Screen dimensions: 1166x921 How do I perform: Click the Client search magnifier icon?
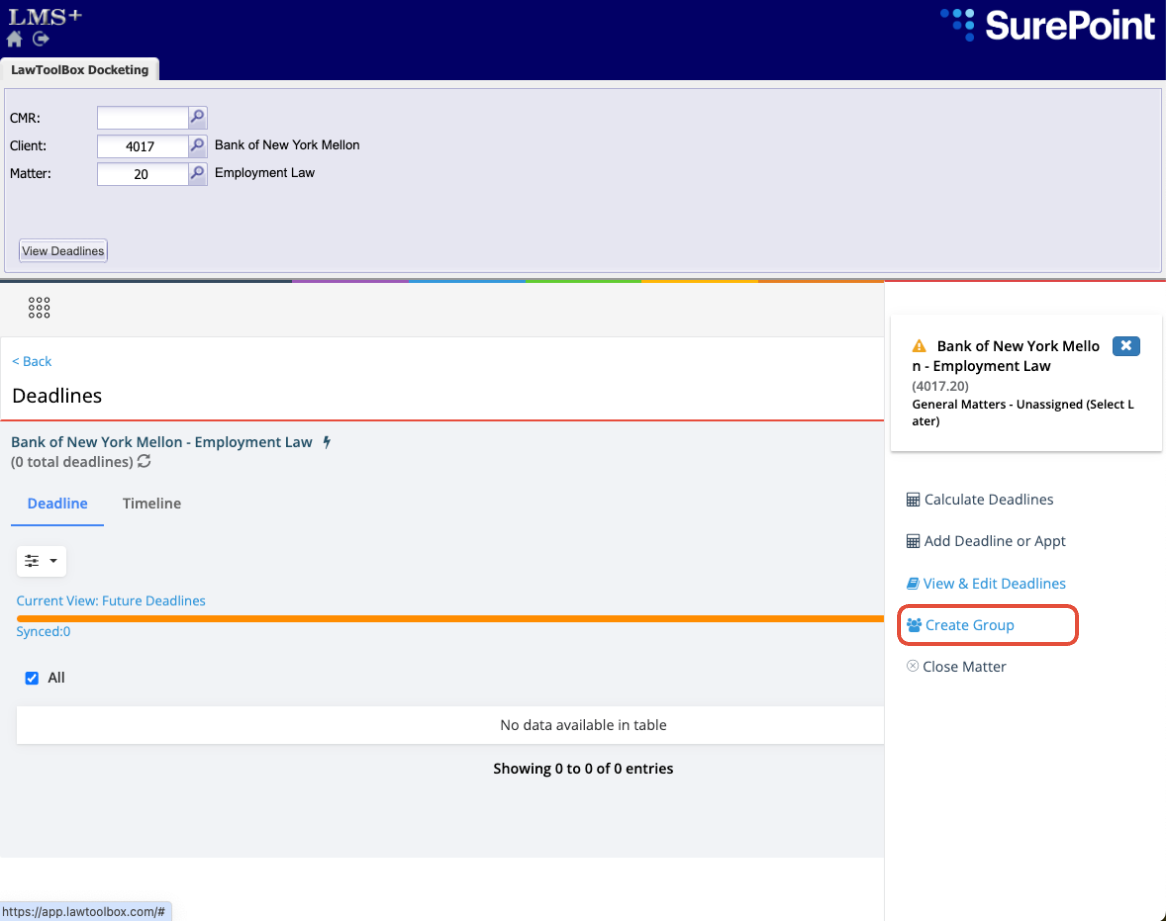[197, 146]
